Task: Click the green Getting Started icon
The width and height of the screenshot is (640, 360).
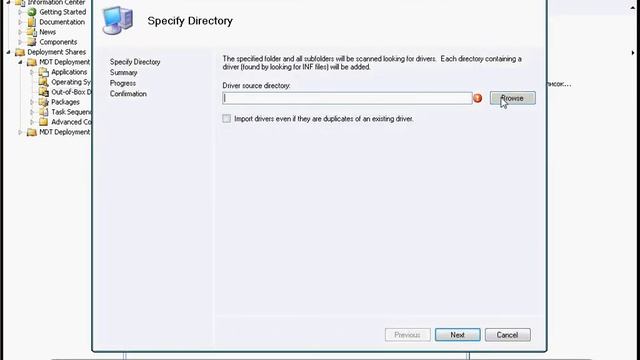Action: 32,12
